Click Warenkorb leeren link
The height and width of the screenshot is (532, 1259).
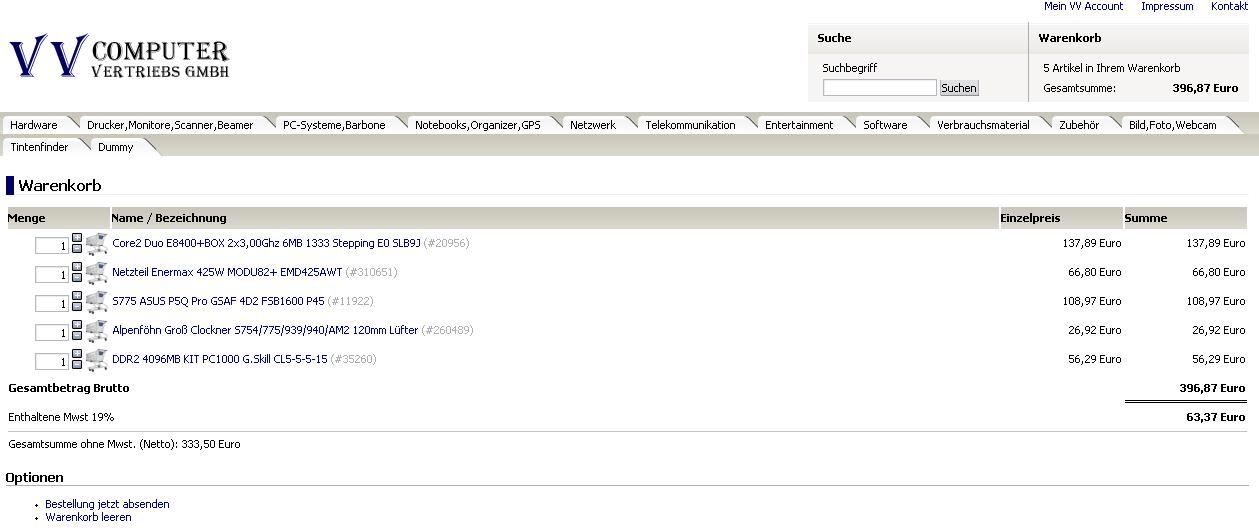pyautogui.click(x=88, y=517)
